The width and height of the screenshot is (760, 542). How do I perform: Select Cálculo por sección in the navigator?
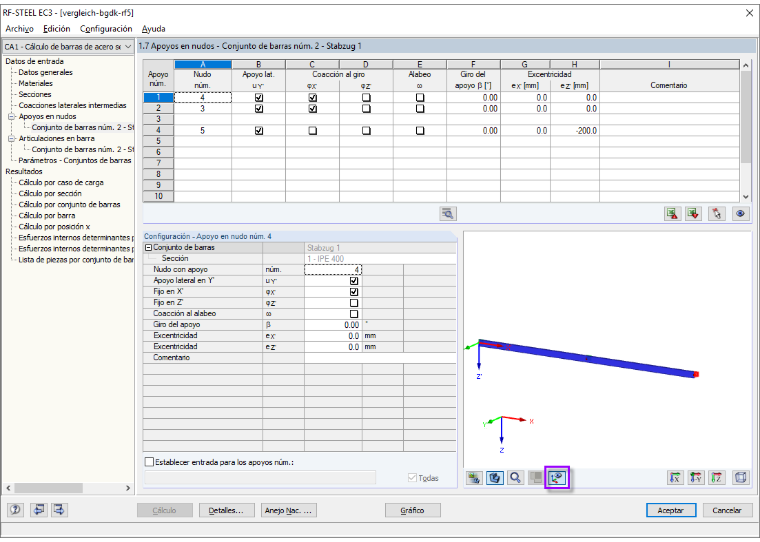coord(50,193)
